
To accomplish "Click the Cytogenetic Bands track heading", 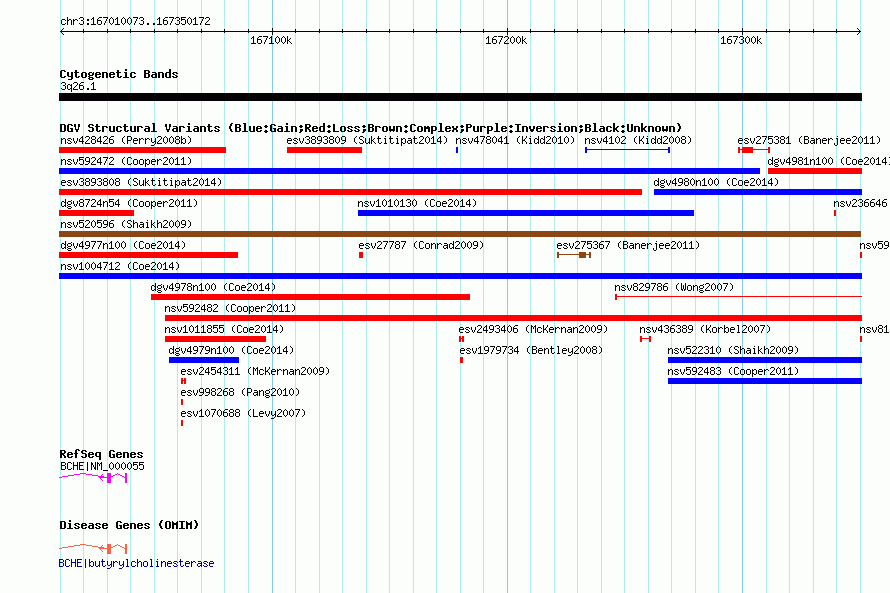I will point(119,74).
